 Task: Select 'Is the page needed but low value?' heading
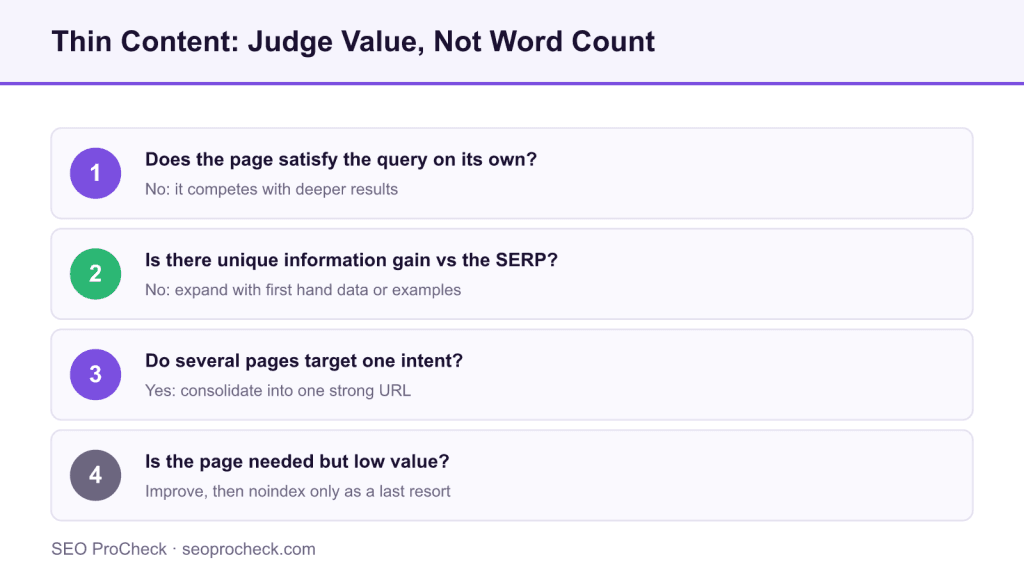[x=297, y=461]
